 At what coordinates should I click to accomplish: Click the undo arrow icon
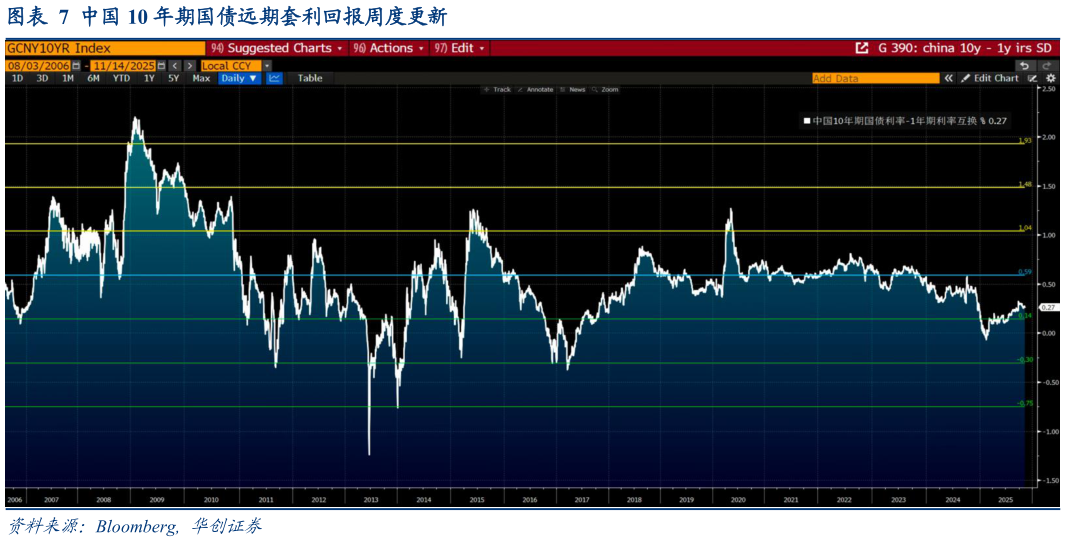click(1024, 66)
